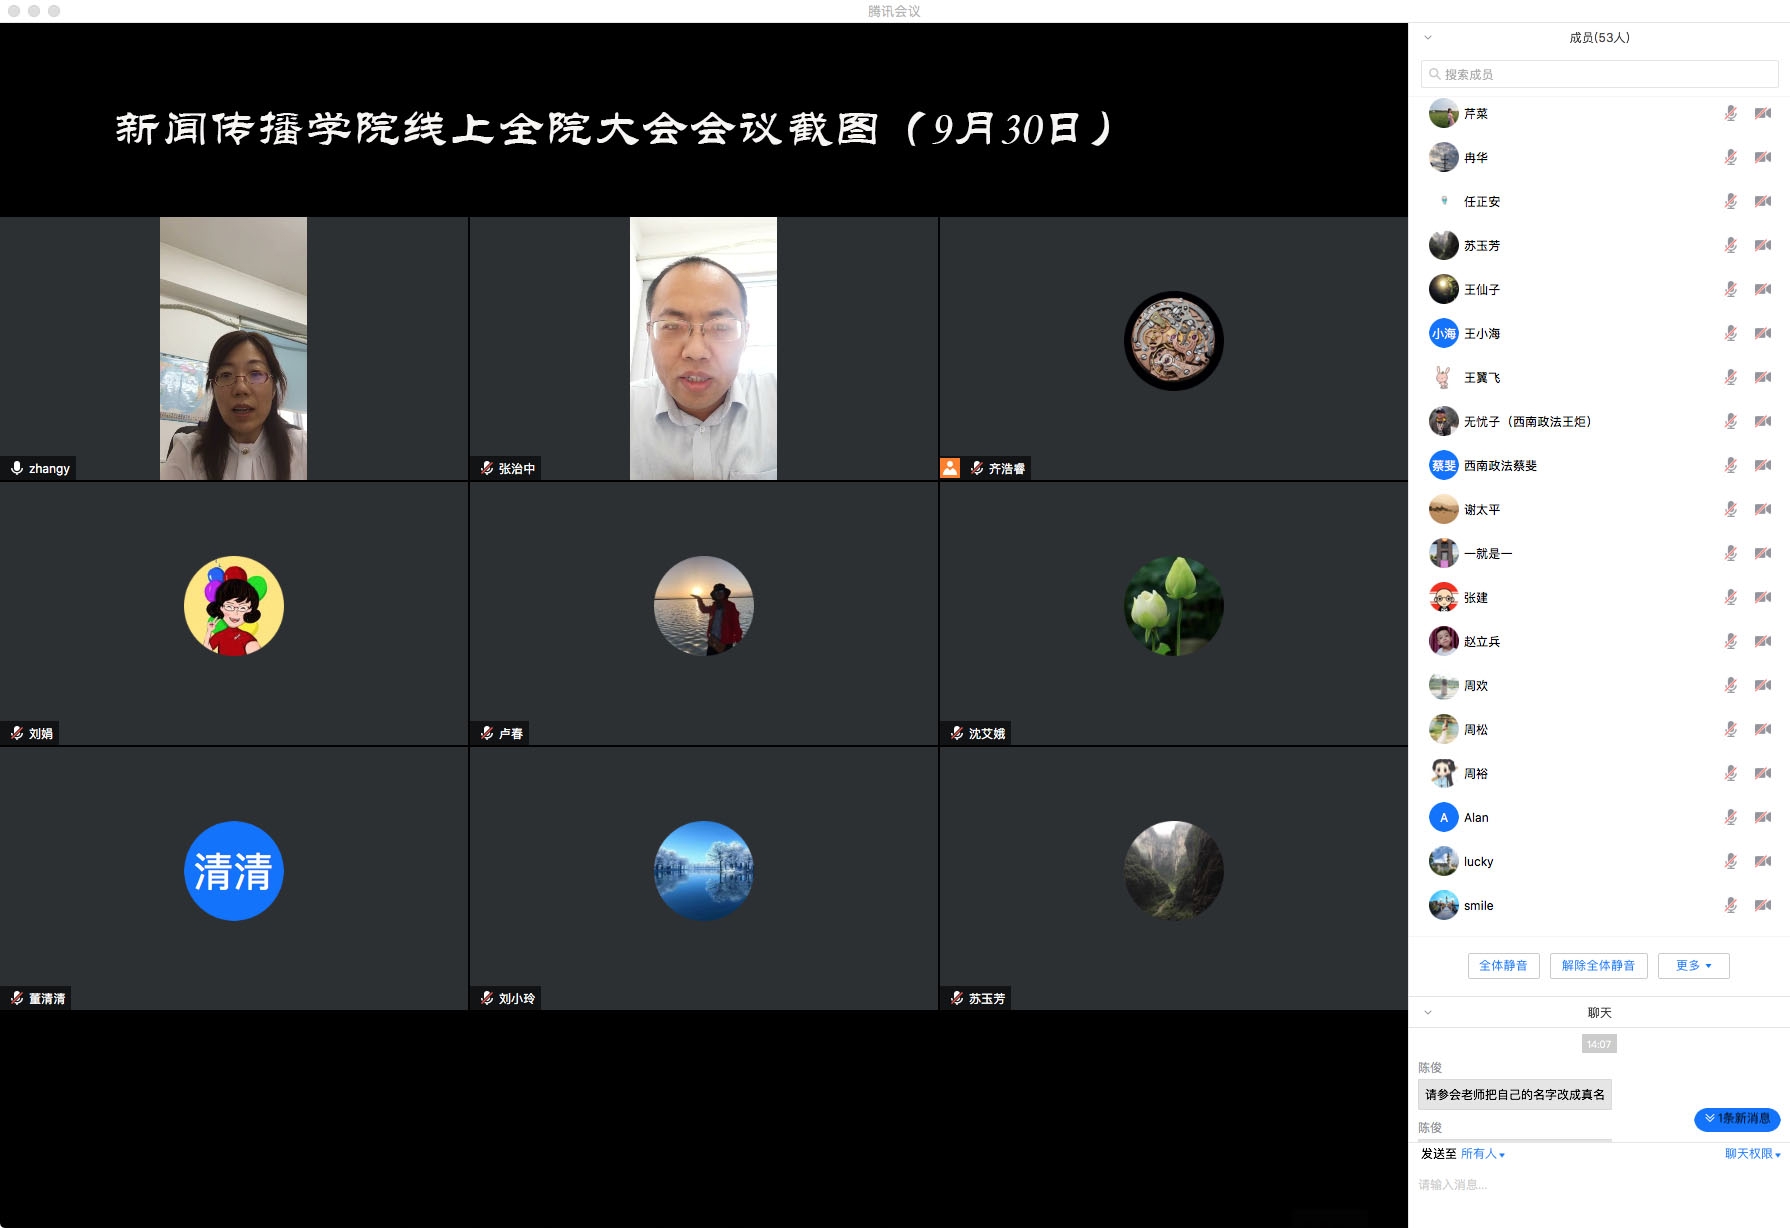The image size is (1790, 1228).
Task: Click the 1条新消息 new message button
Action: pos(1737,1119)
